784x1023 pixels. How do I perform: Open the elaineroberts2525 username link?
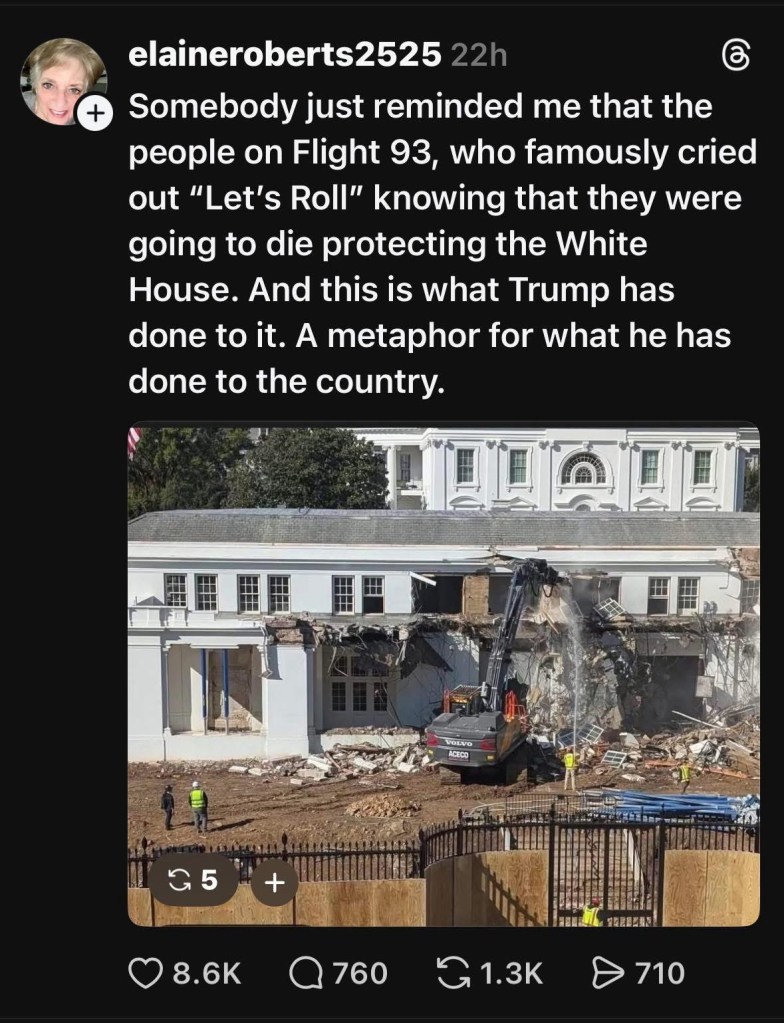tap(285, 55)
